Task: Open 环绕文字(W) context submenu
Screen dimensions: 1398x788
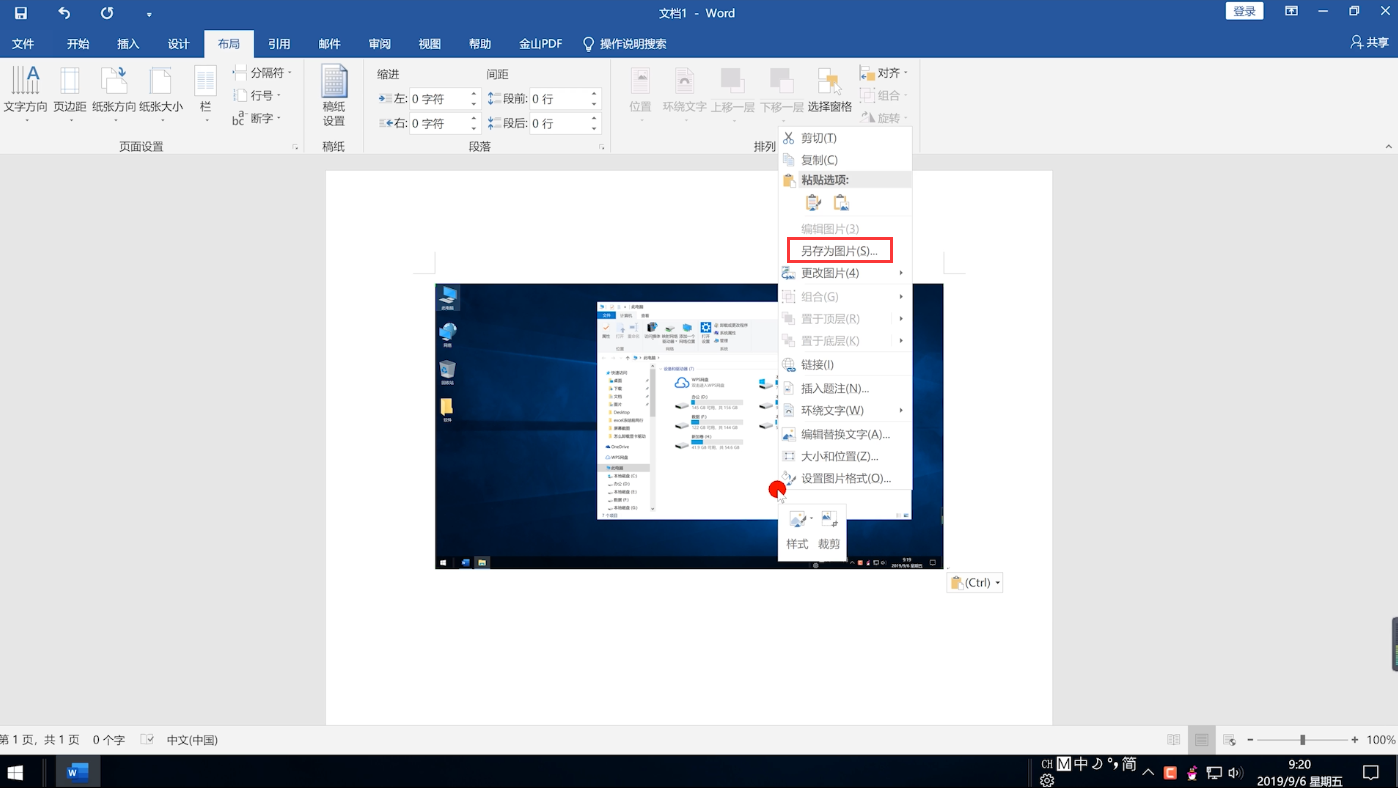Action: point(845,410)
